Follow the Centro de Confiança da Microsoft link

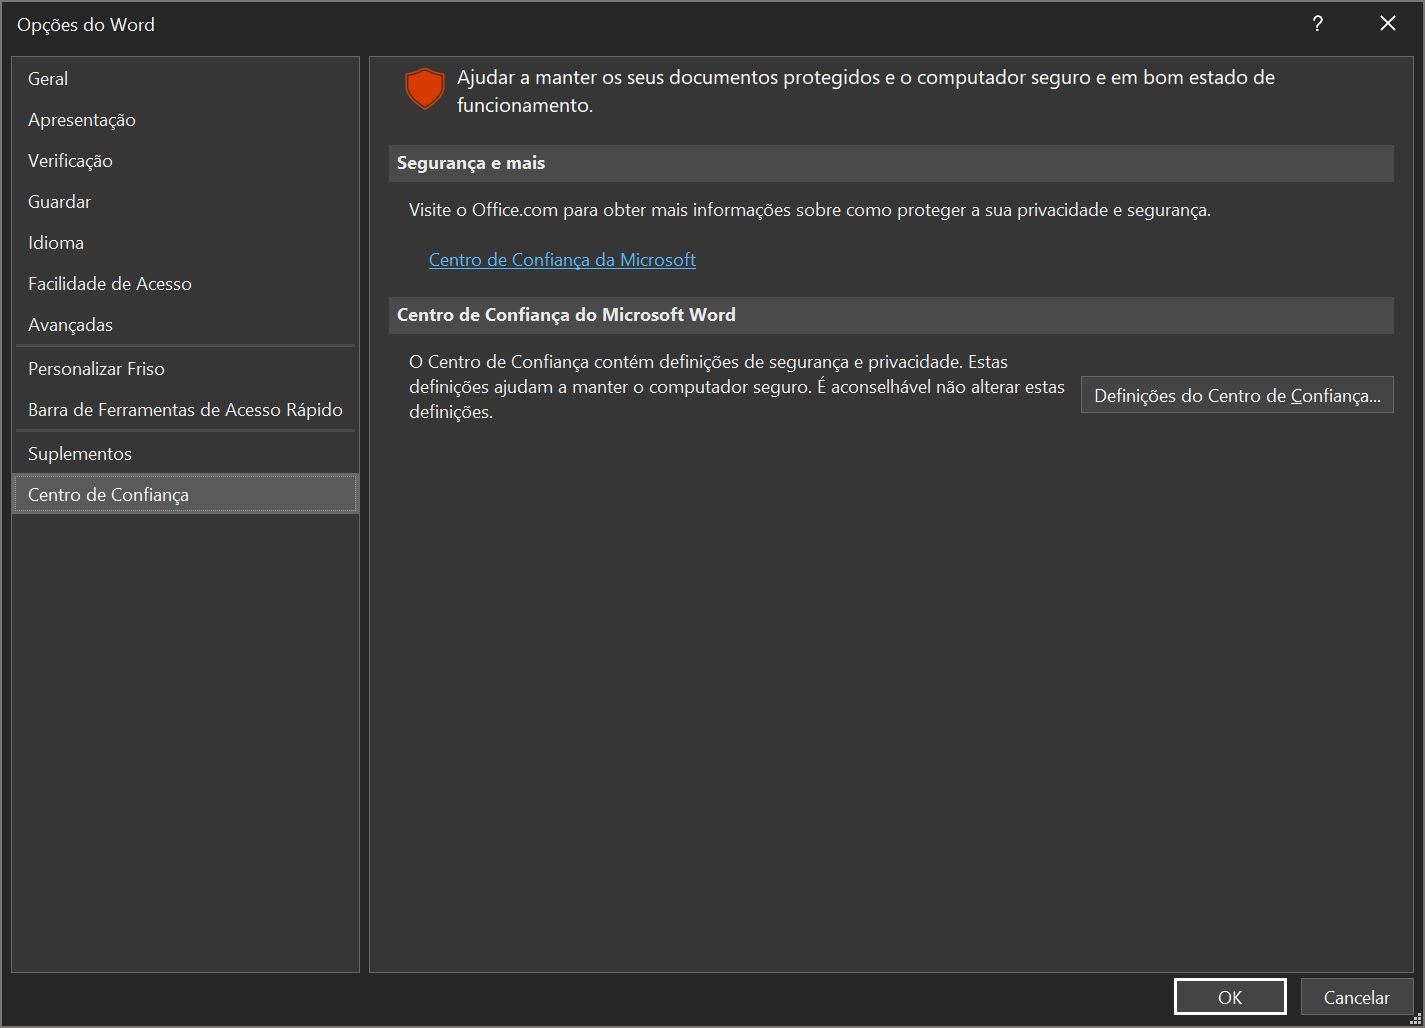[x=562, y=259]
